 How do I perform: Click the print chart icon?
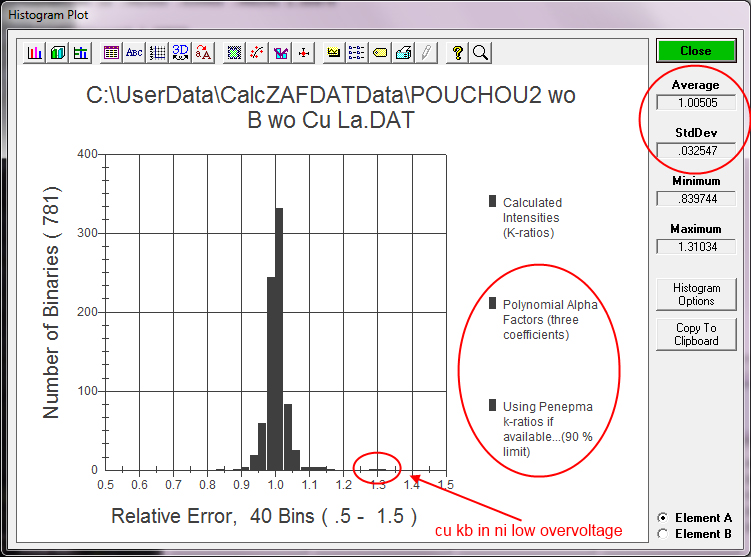404,52
